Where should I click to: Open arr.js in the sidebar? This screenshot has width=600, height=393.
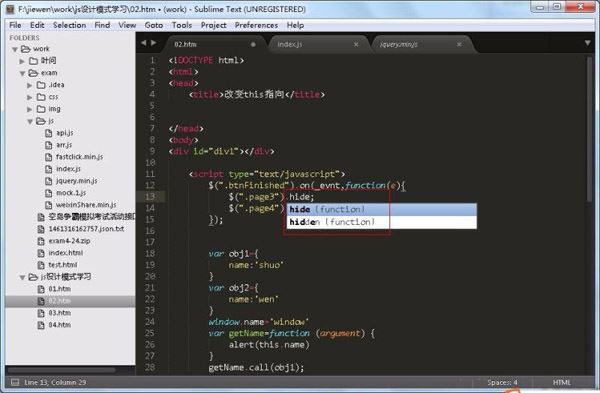point(64,145)
